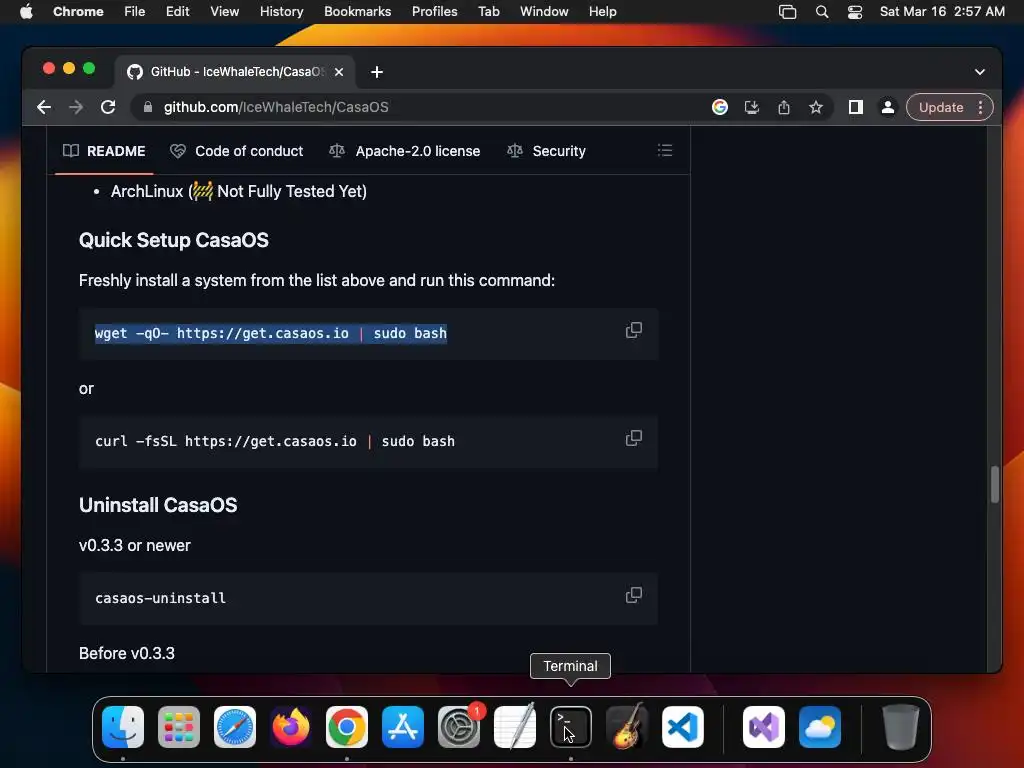This screenshot has height=768, width=1024.
Task: Open App Store from the Dock
Action: (x=403, y=727)
